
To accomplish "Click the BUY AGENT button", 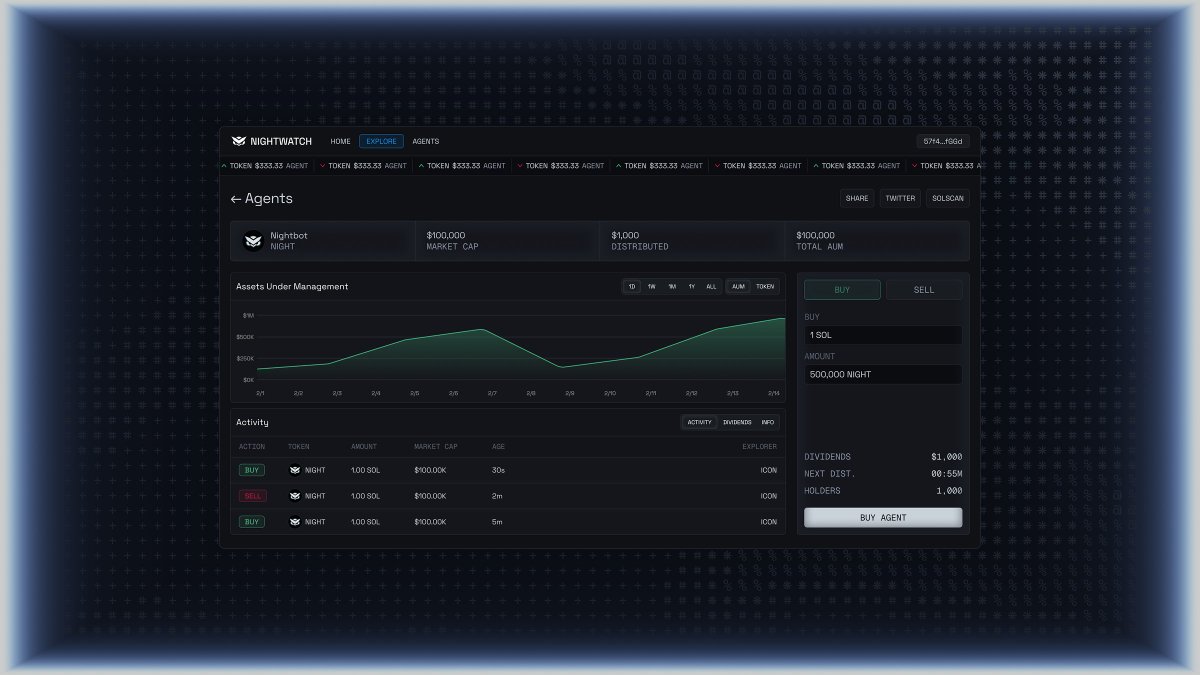I will click(883, 518).
